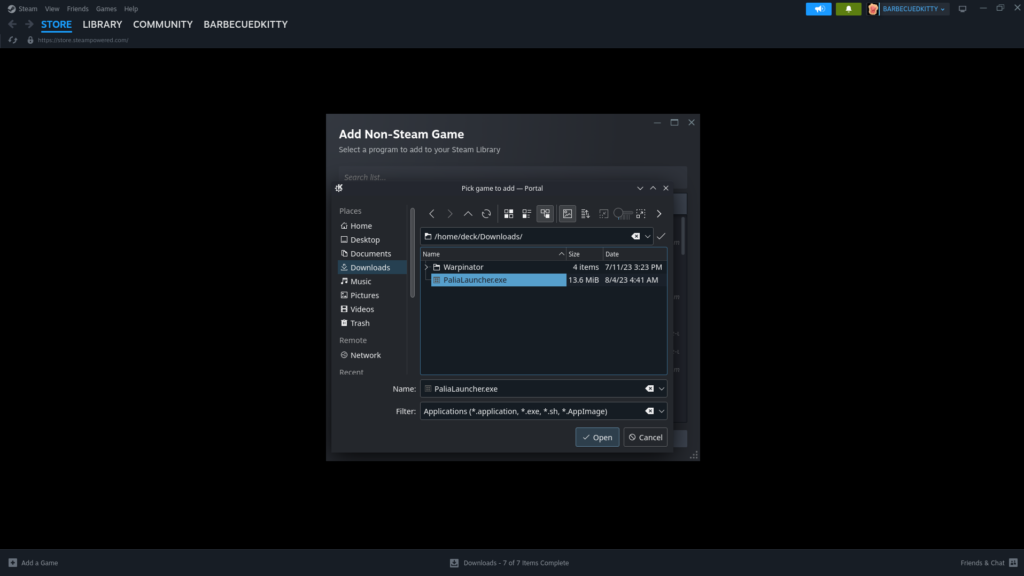Open the Games menu
This screenshot has width=1024, height=576.
pos(106,8)
